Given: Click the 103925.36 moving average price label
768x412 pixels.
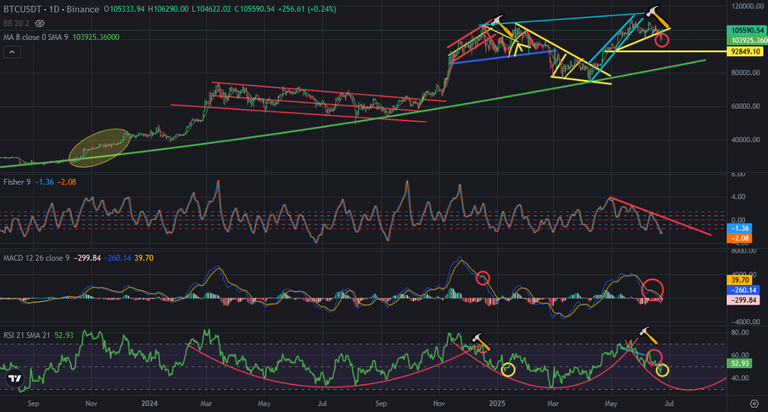Looking at the screenshot, I should 748,40.
